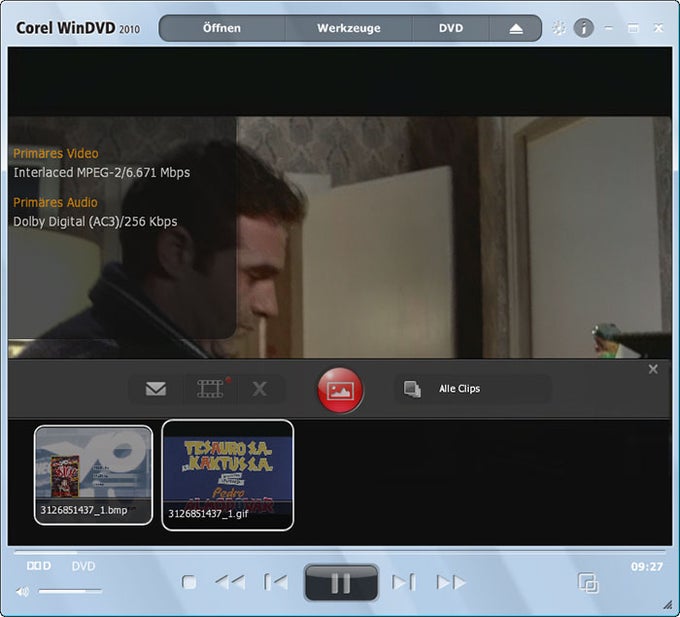Open settings via the gear icon
This screenshot has height=617, width=680.
pos(559,28)
